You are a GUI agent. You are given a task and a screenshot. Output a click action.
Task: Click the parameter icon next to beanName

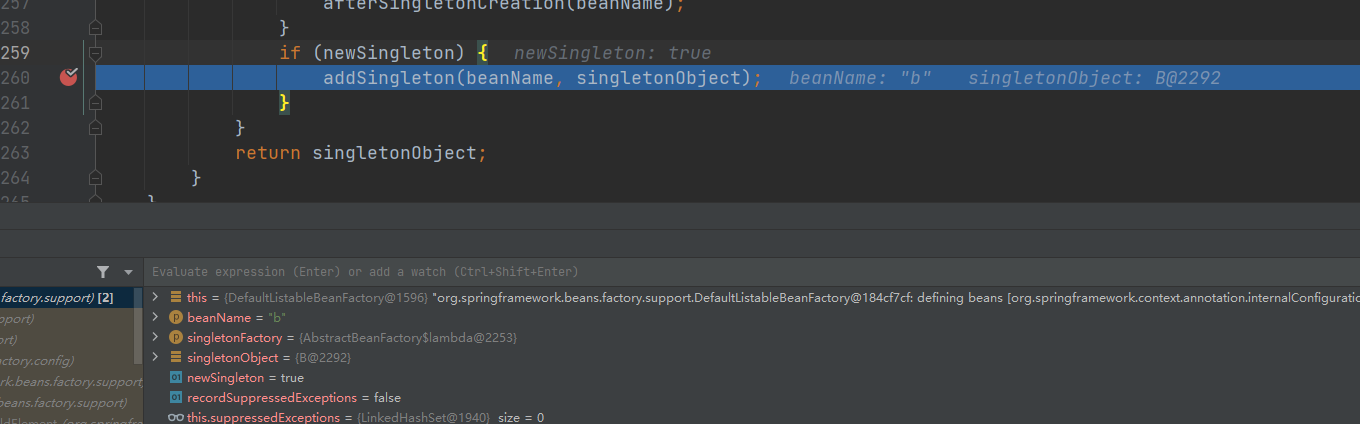point(176,318)
